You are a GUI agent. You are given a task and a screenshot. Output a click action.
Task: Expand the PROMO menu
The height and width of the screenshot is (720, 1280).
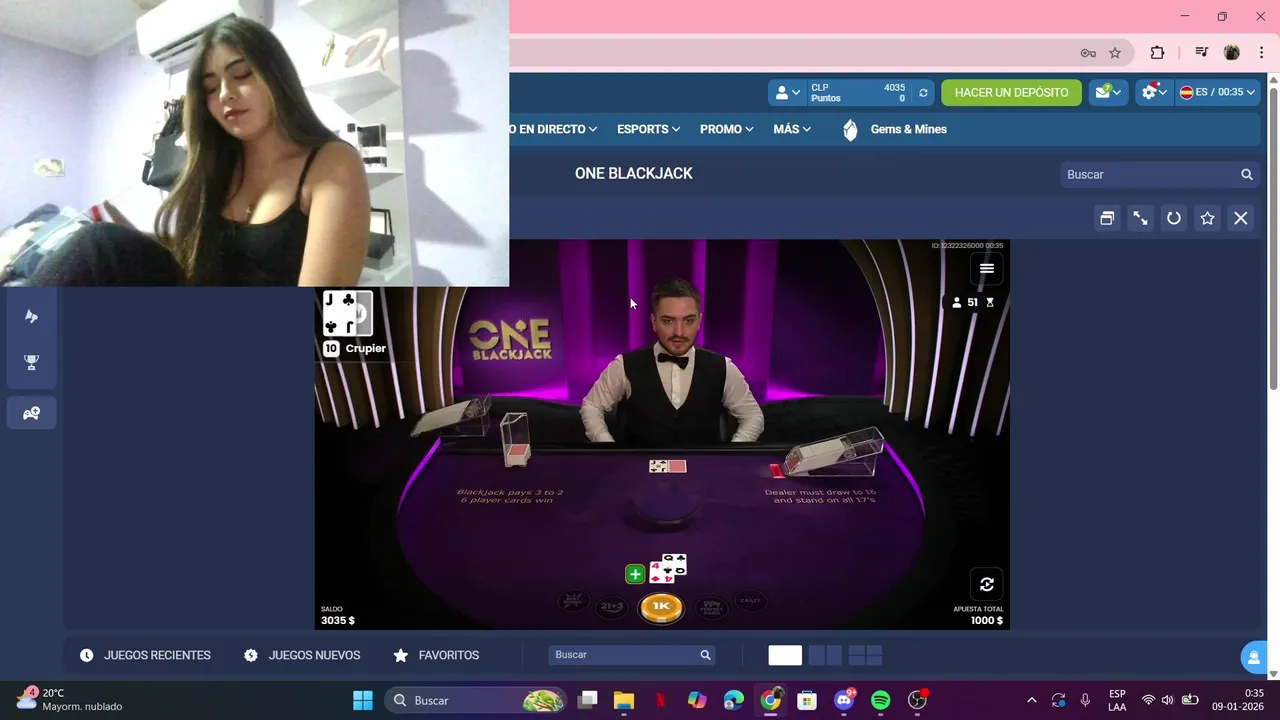pos(726,129)
